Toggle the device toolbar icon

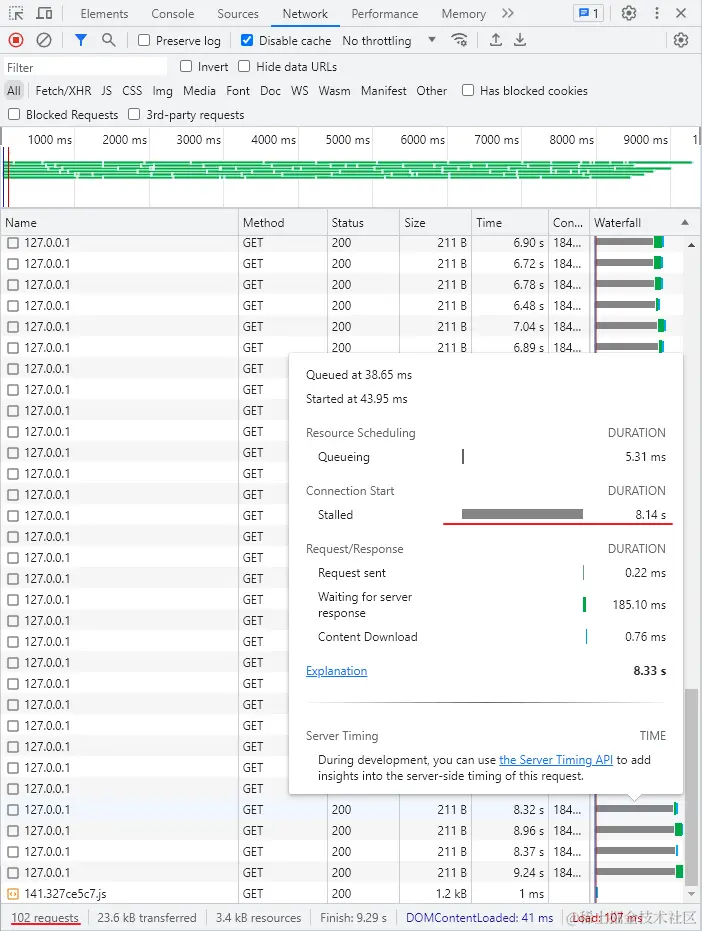(44, 13)
